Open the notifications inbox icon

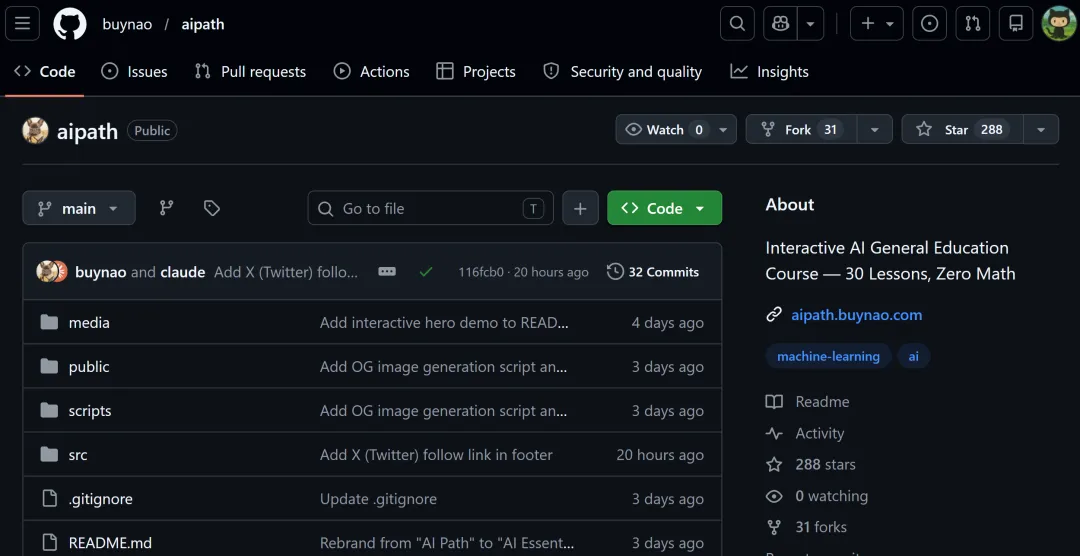(1016, 24)
